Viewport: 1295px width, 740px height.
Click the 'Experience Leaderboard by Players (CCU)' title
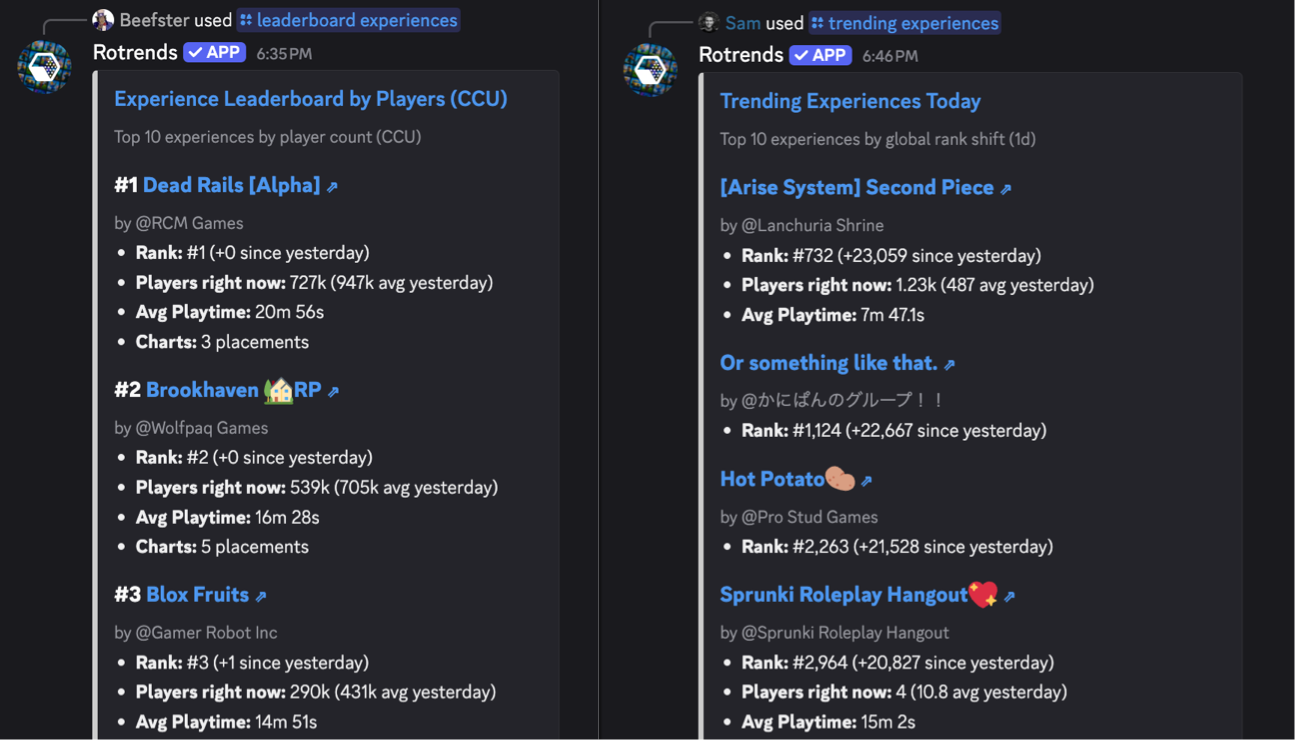pos(312,99)
